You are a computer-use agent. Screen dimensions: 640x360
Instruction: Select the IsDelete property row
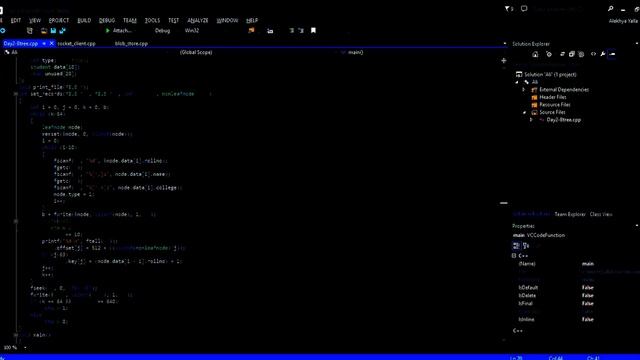click(x=576, y=296)
